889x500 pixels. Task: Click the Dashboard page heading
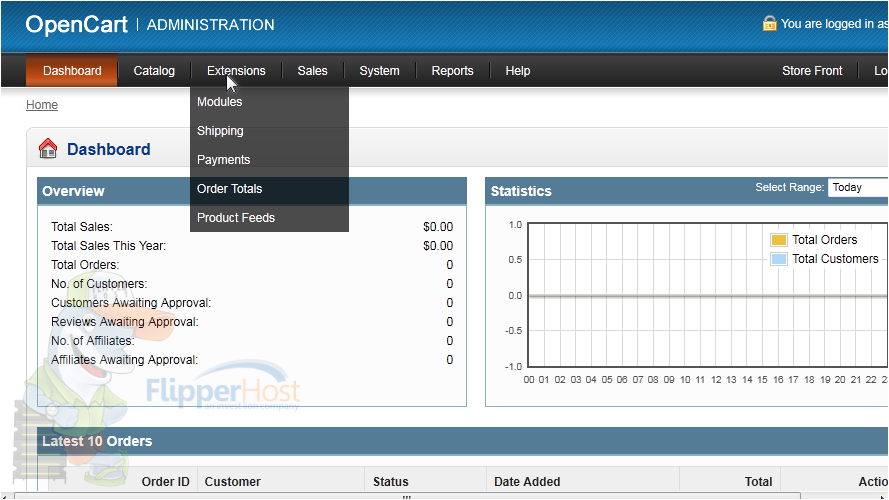pos(109,149)
